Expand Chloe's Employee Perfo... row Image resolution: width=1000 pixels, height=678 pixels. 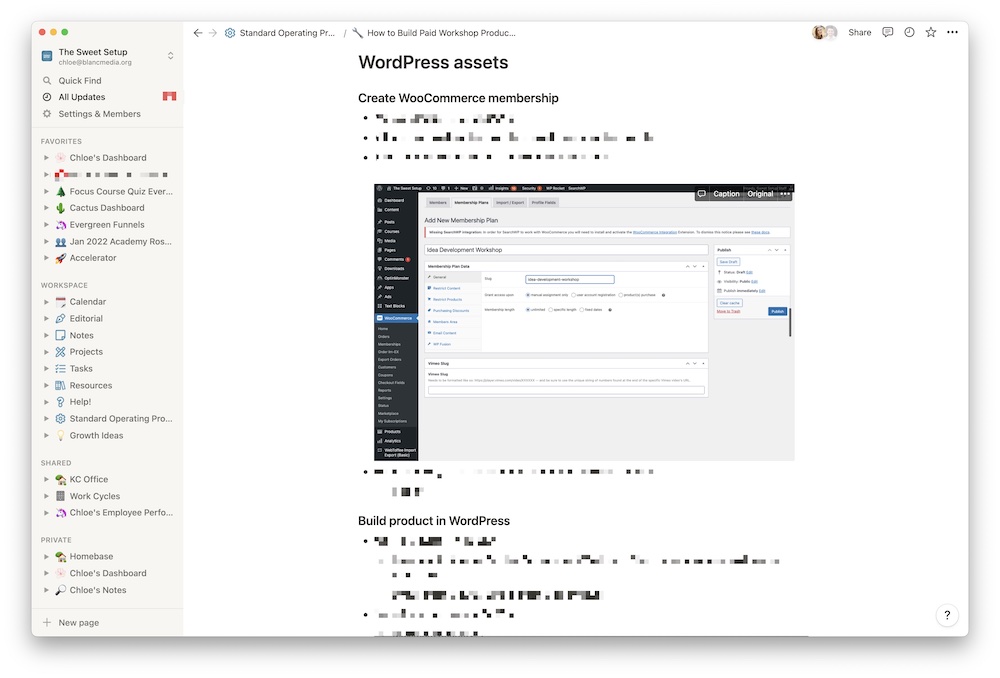tap(46, 513)
